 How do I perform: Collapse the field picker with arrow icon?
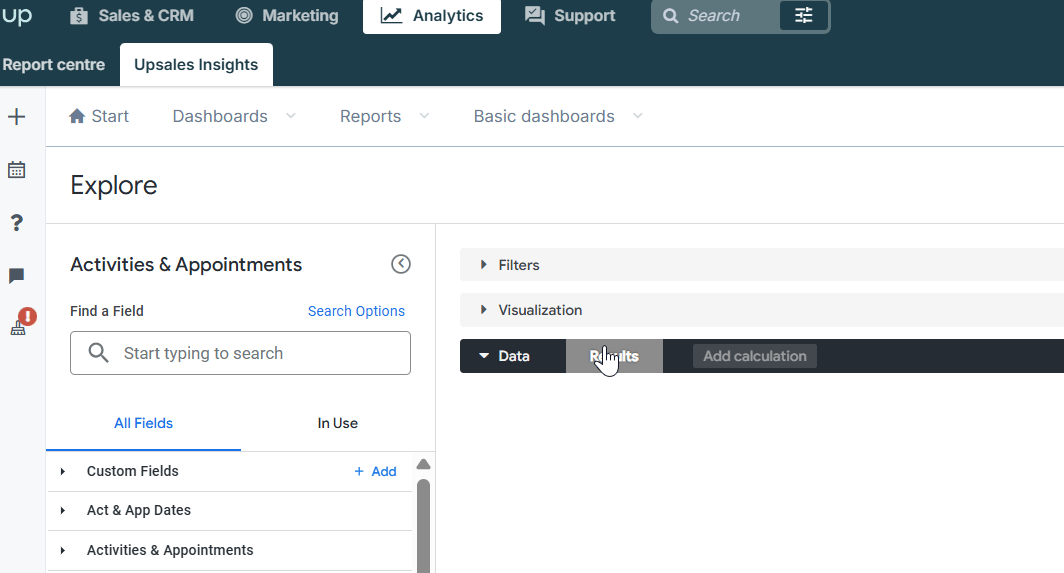[401, 264]
